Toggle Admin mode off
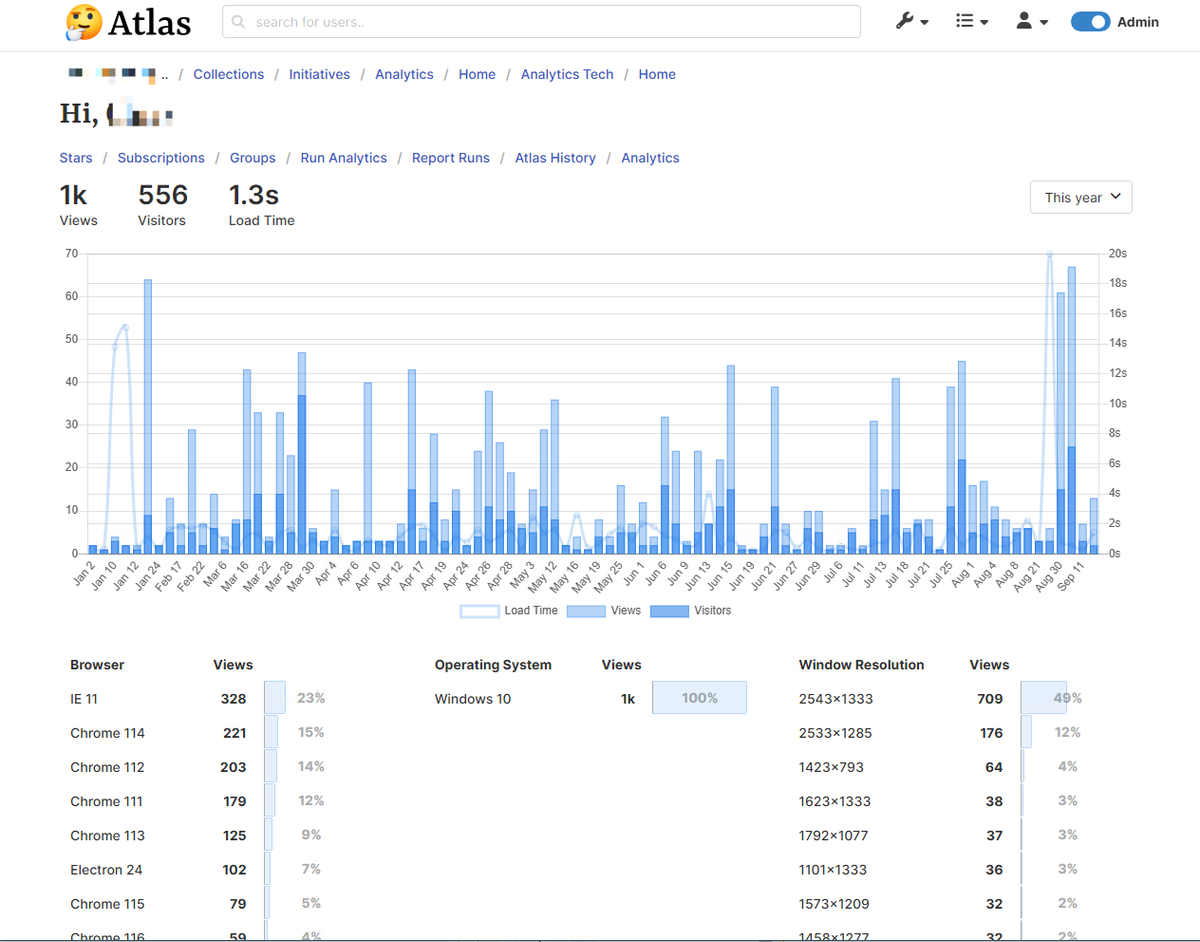 [x=1090, y=20]
